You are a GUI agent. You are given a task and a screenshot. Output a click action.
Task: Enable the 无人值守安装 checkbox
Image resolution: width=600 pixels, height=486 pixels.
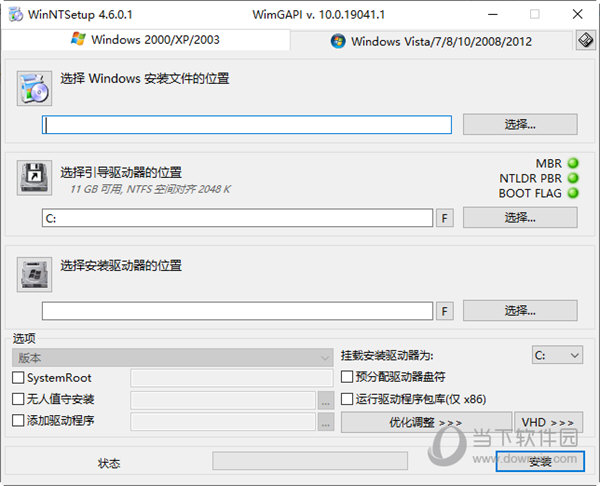tap(18, 399)
